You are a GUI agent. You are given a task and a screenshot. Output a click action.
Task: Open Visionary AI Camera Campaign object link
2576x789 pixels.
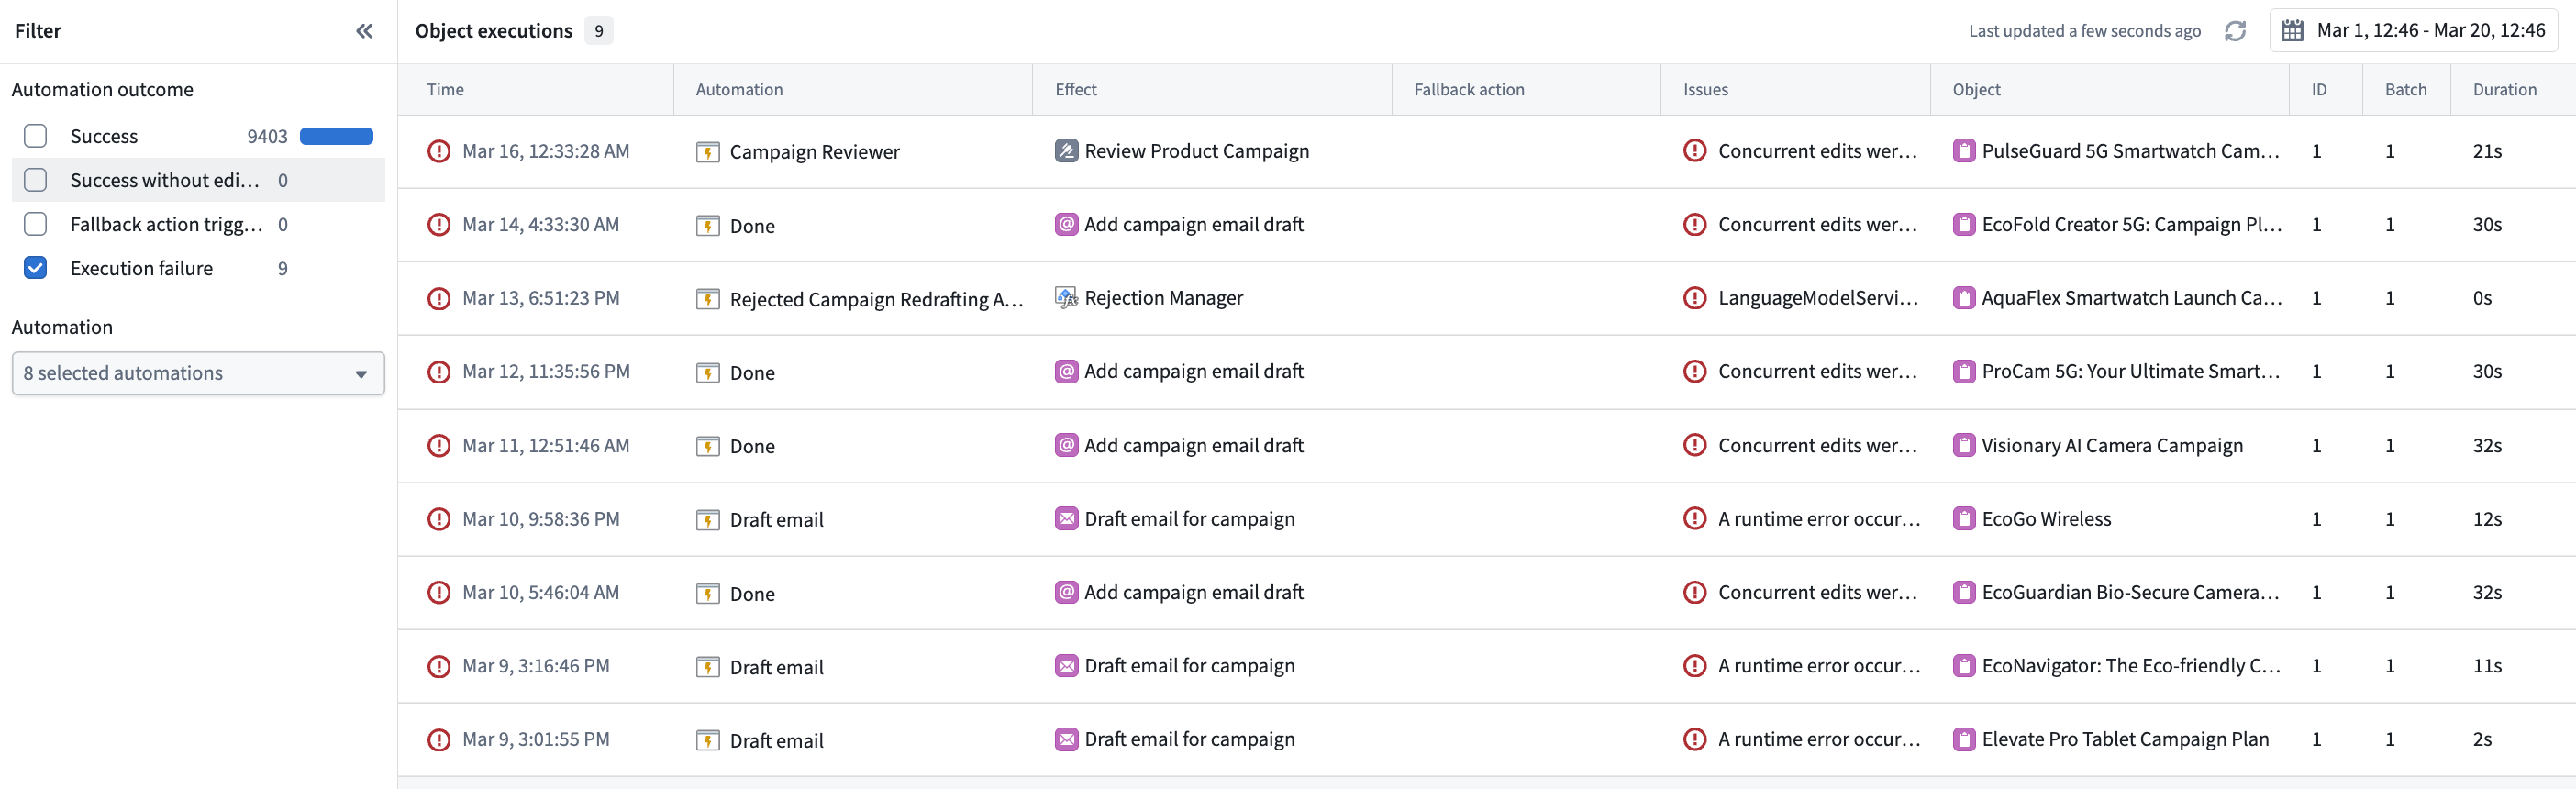pyautogui.click(x=2111, y=446)
